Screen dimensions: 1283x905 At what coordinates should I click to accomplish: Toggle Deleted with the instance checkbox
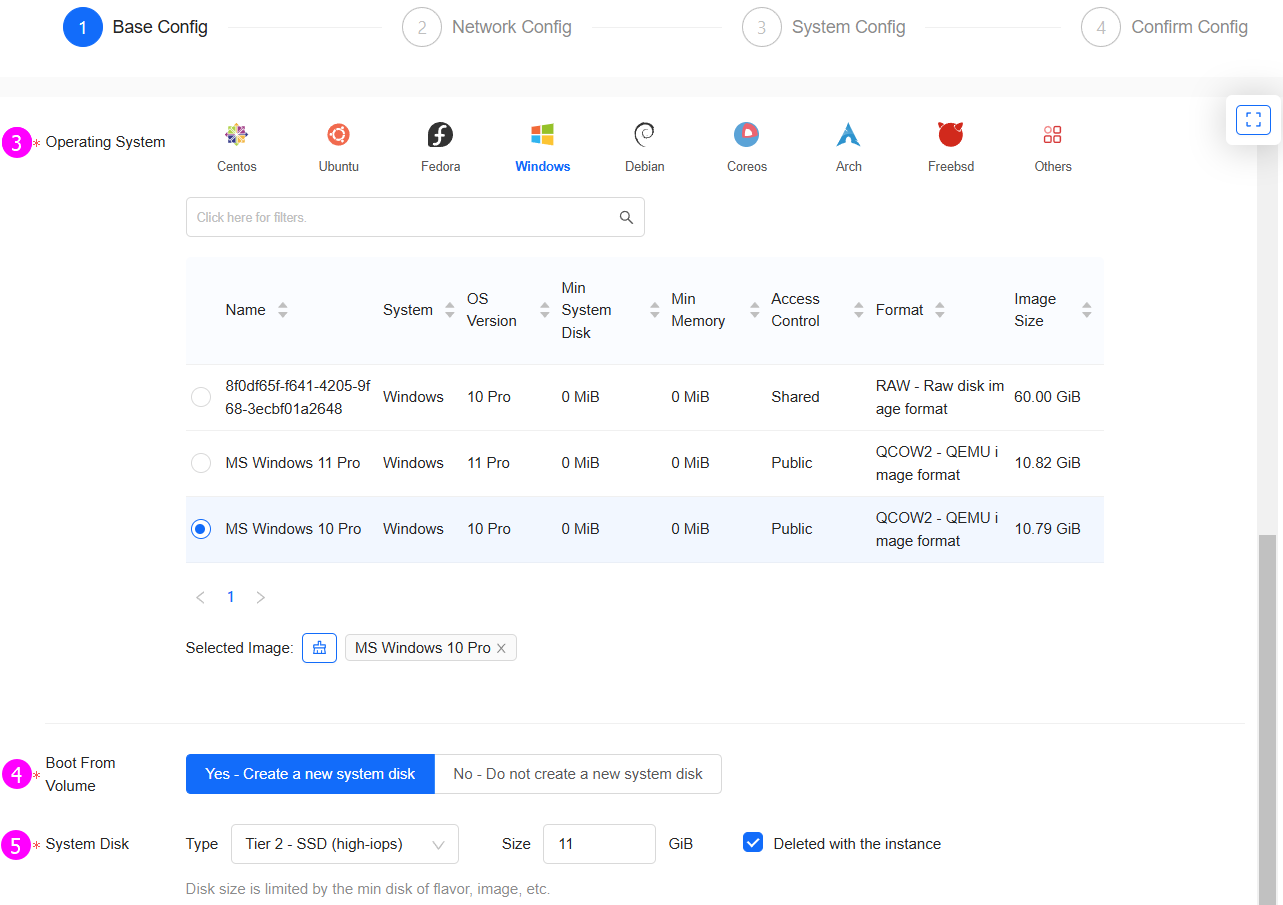coord(753,843)
